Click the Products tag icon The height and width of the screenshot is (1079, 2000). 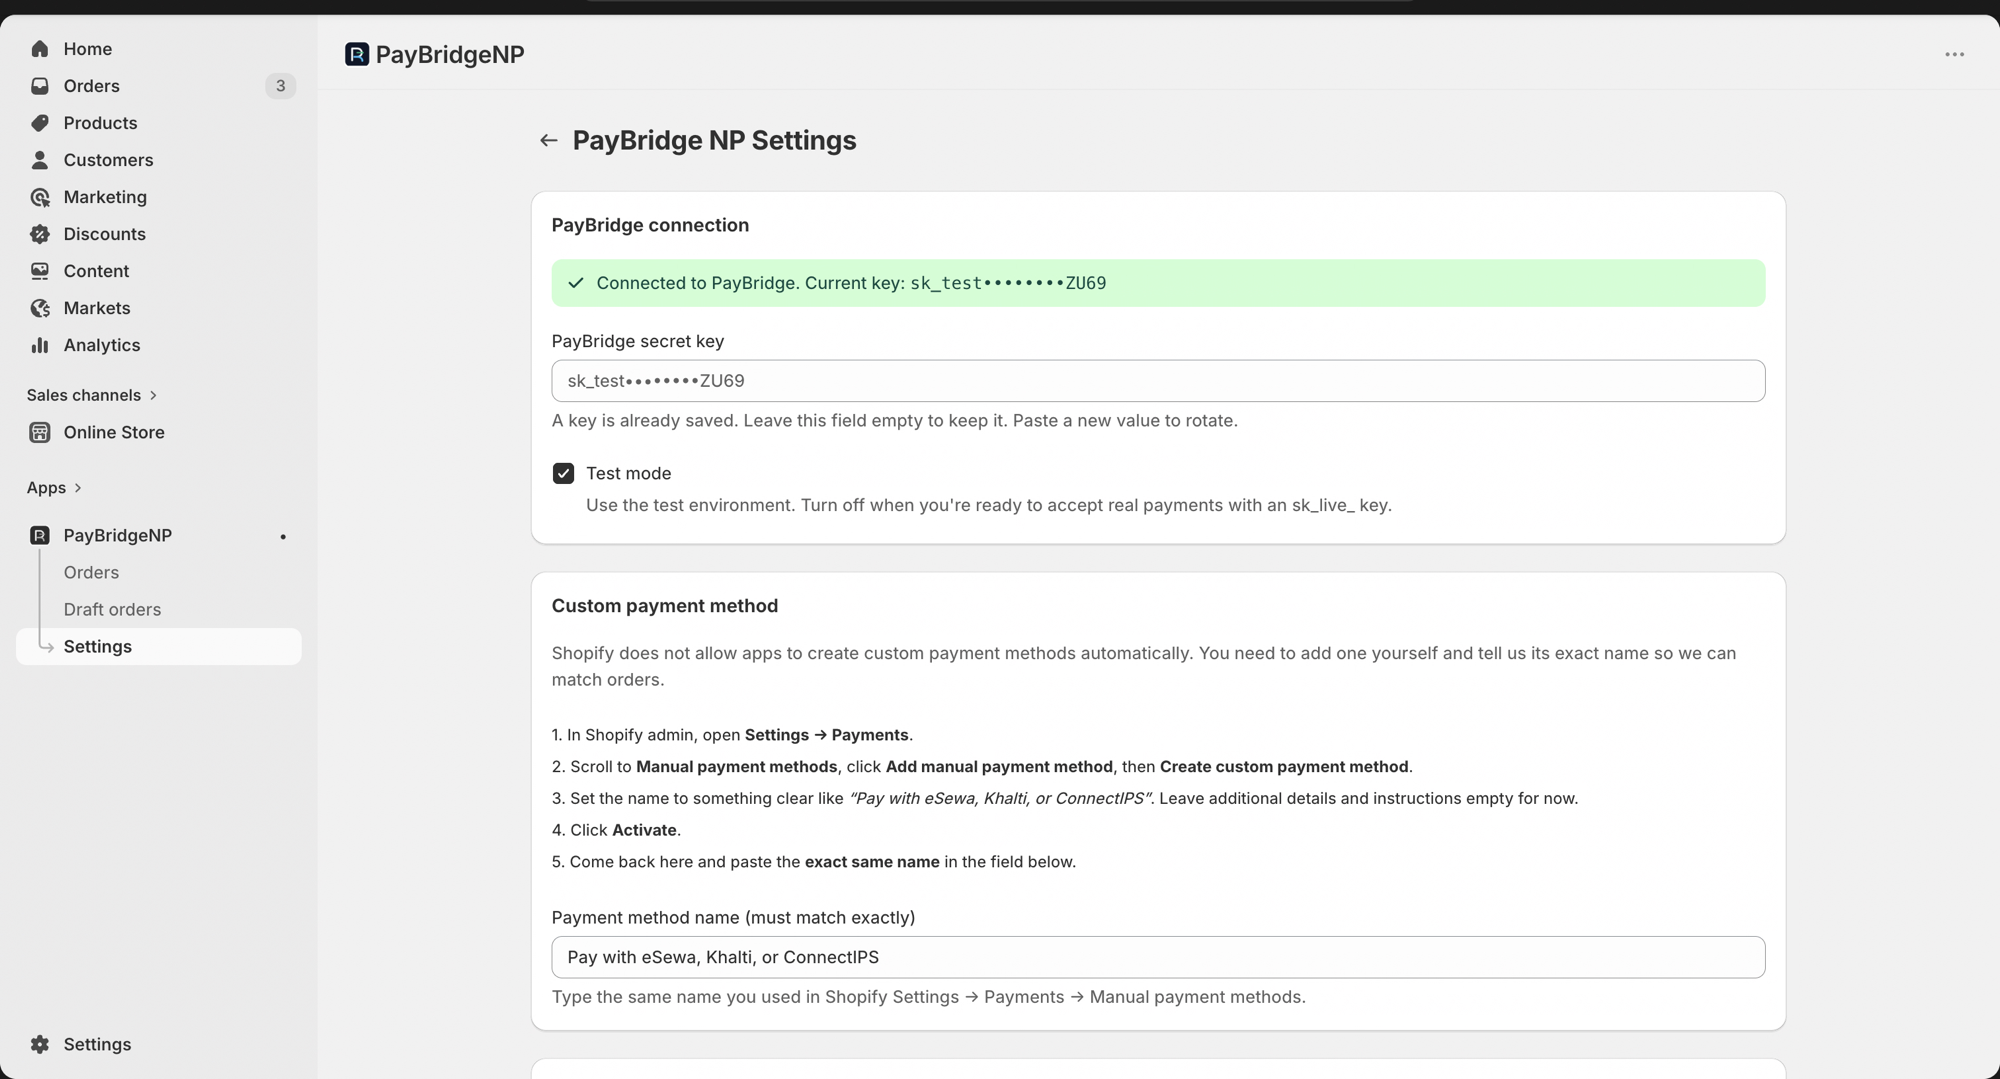tap(40, 123)
